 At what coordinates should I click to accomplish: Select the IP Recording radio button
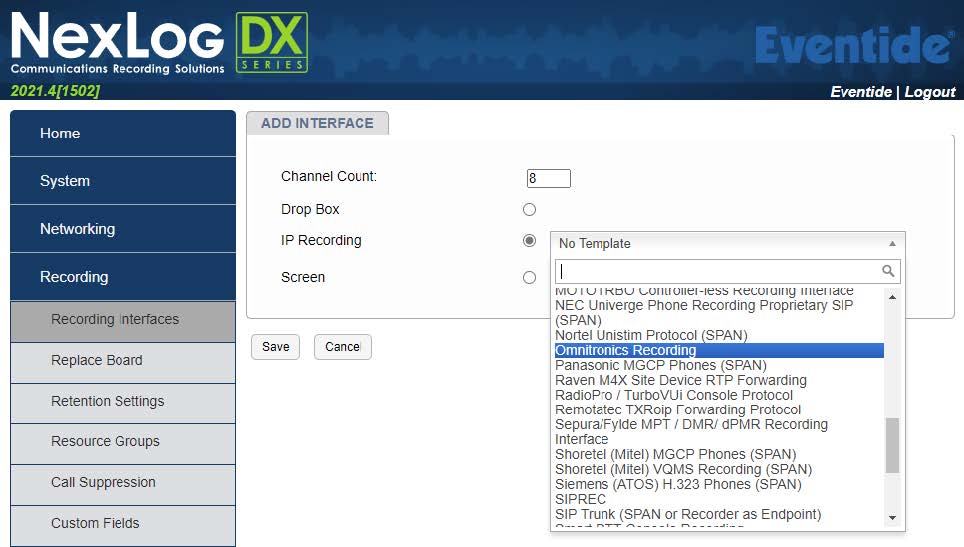529,241
